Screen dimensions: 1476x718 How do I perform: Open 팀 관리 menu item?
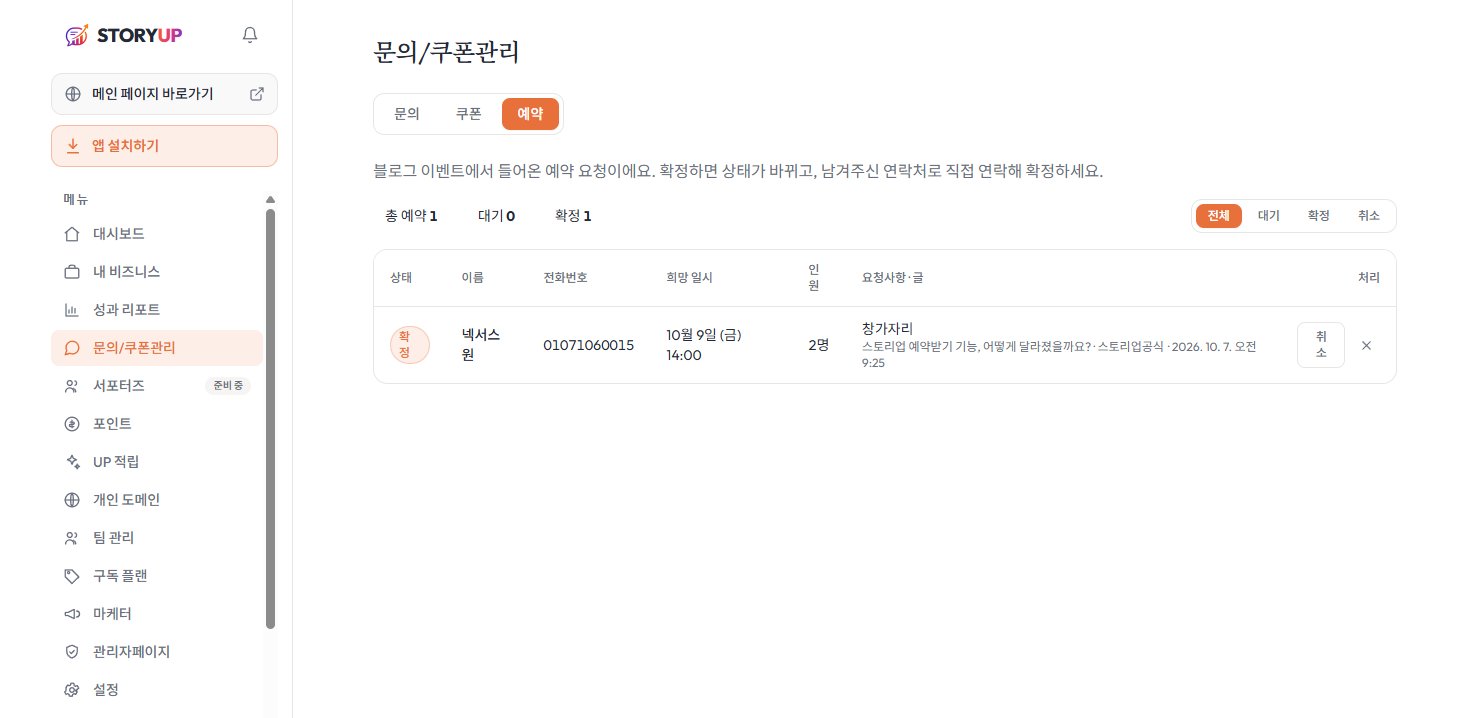point(157,538)
